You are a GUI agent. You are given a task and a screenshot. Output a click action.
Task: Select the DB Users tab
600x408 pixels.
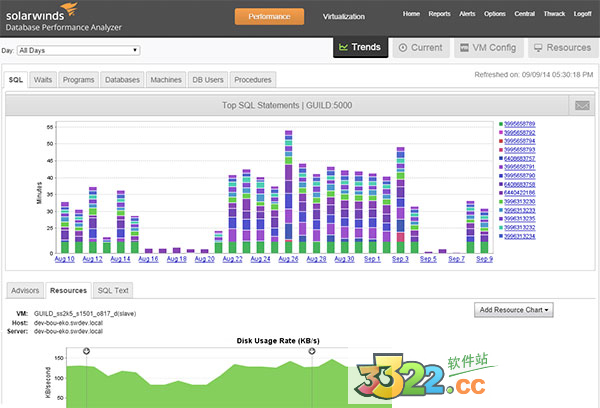tap(208, 80)
